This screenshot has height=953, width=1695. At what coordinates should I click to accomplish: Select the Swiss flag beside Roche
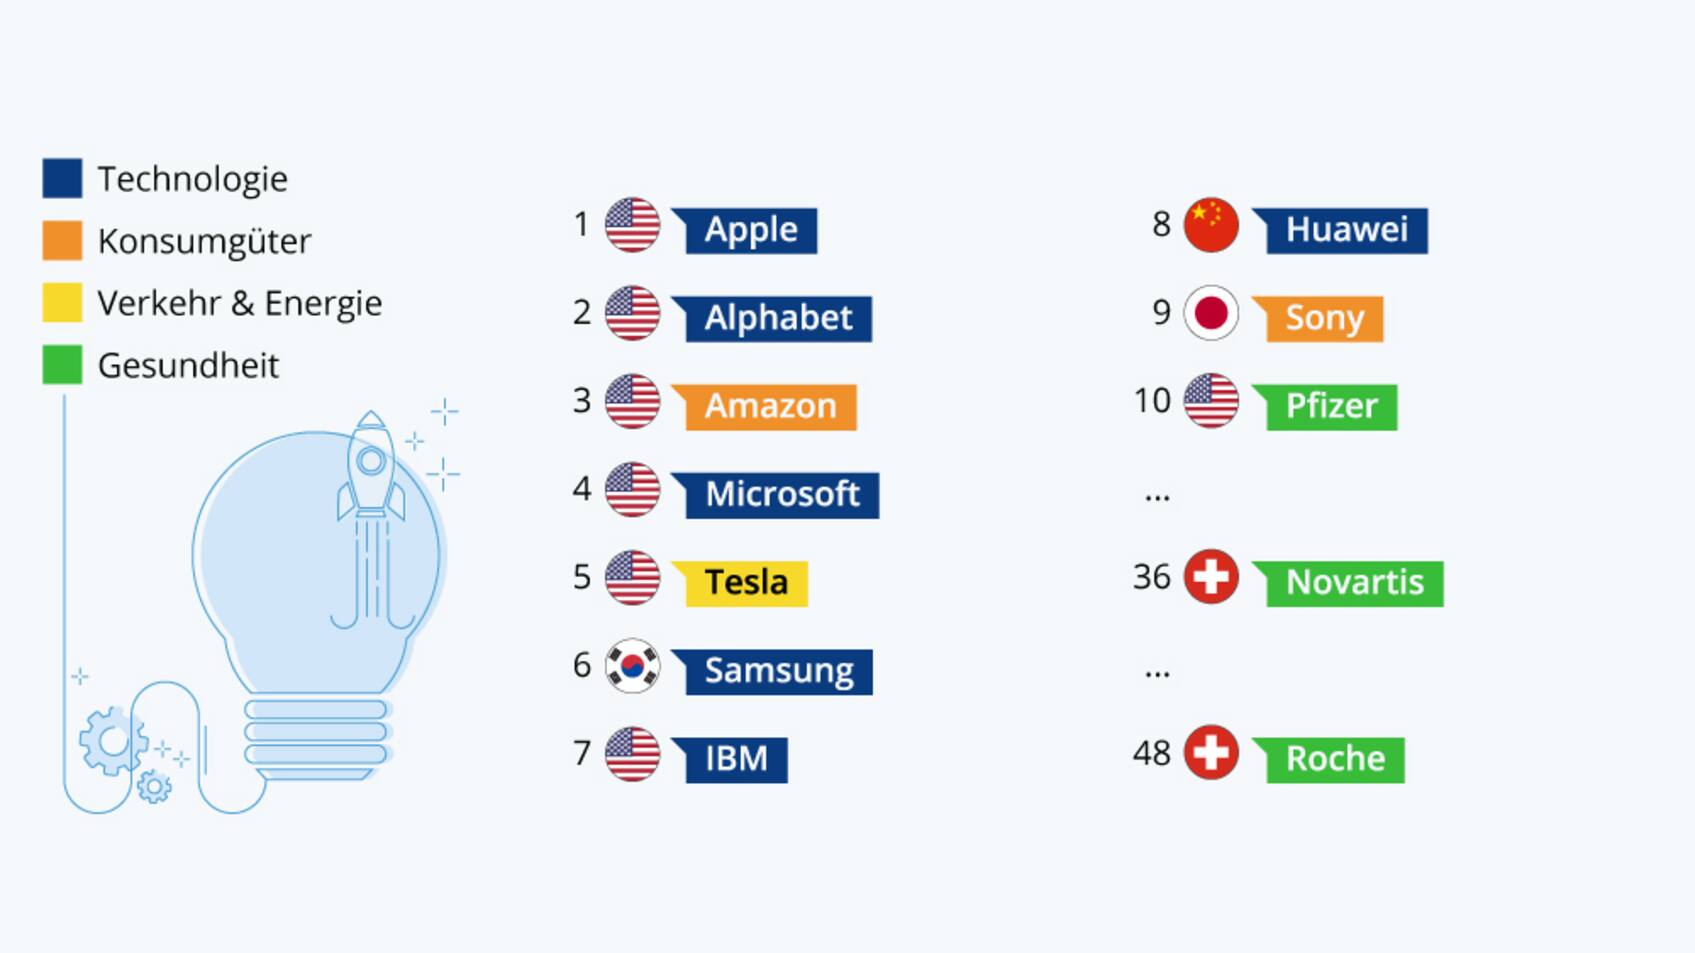[x=1211, y=753]
